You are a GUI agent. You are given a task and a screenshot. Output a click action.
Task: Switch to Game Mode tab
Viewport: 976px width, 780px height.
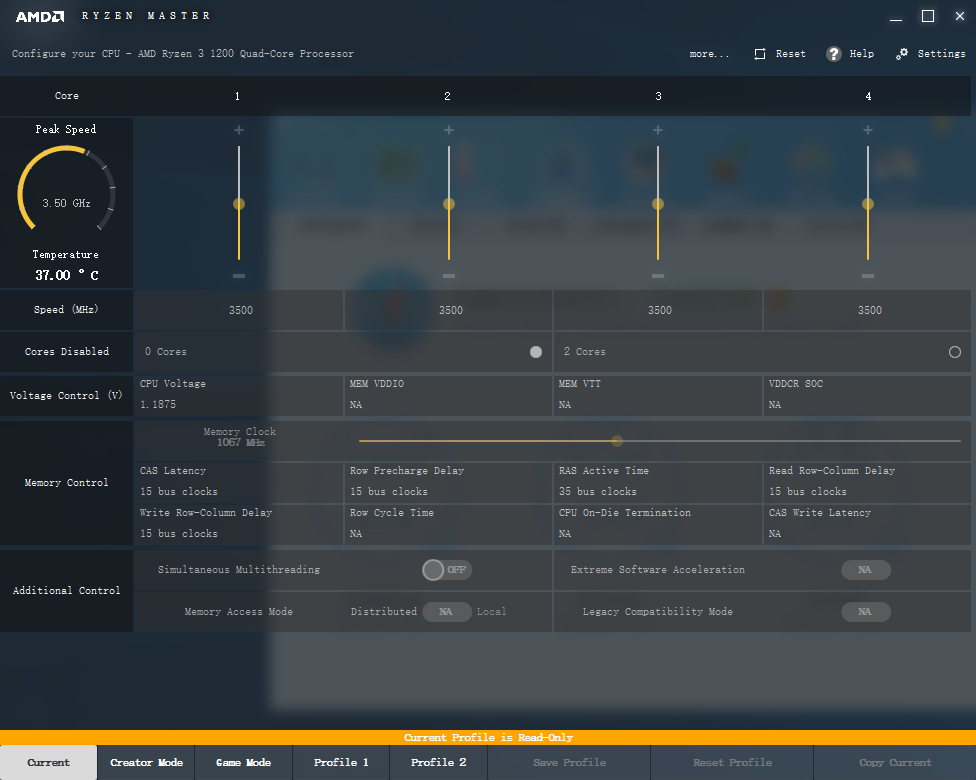243,763
